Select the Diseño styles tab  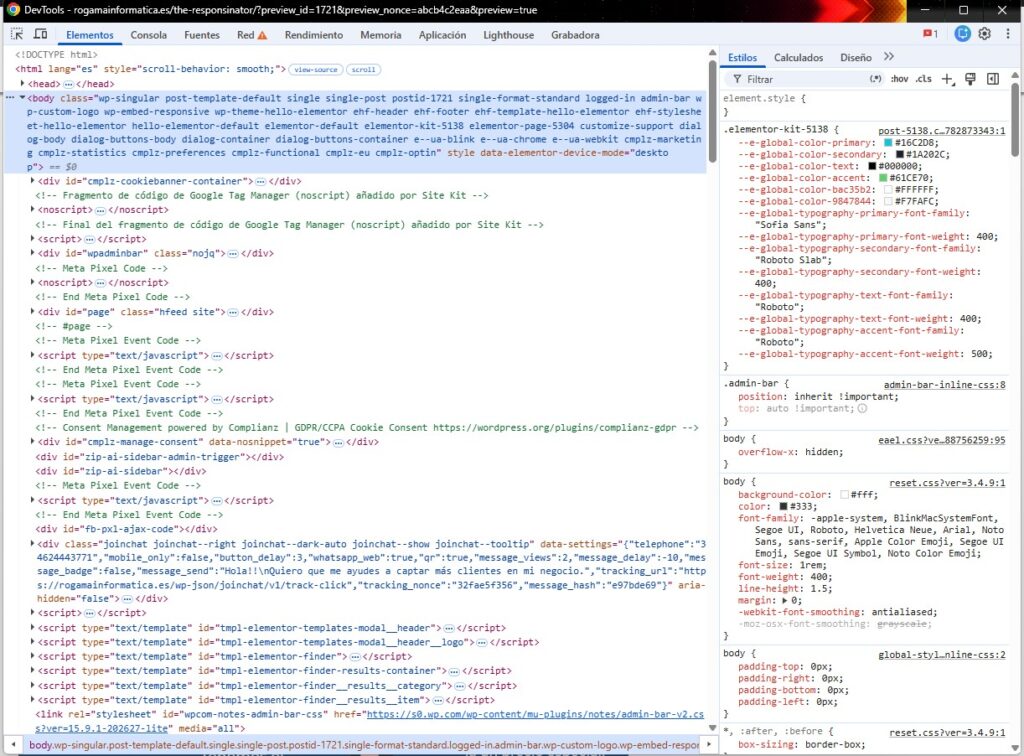pyautogui.click(x=856, y=57)
